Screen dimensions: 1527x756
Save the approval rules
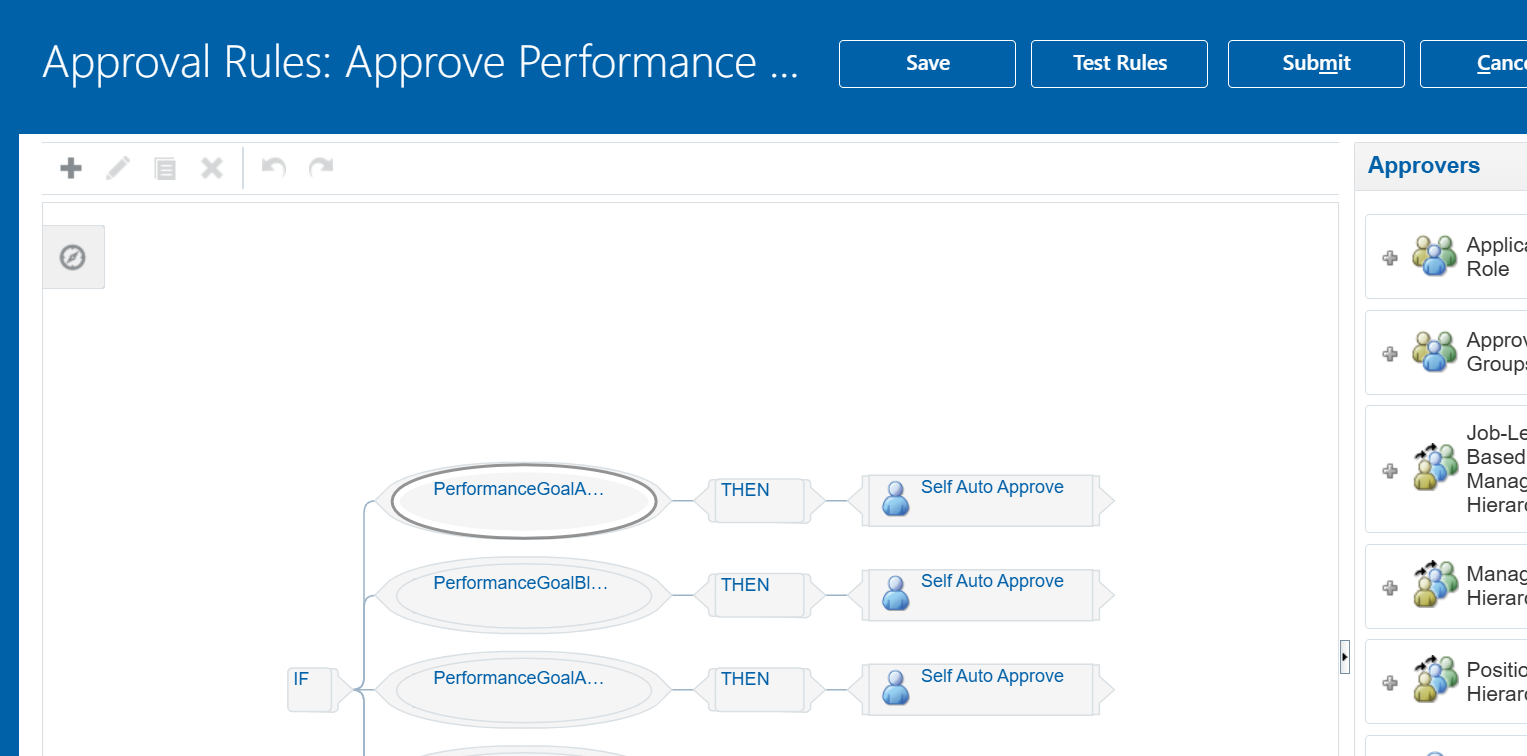tap(927, 64)
